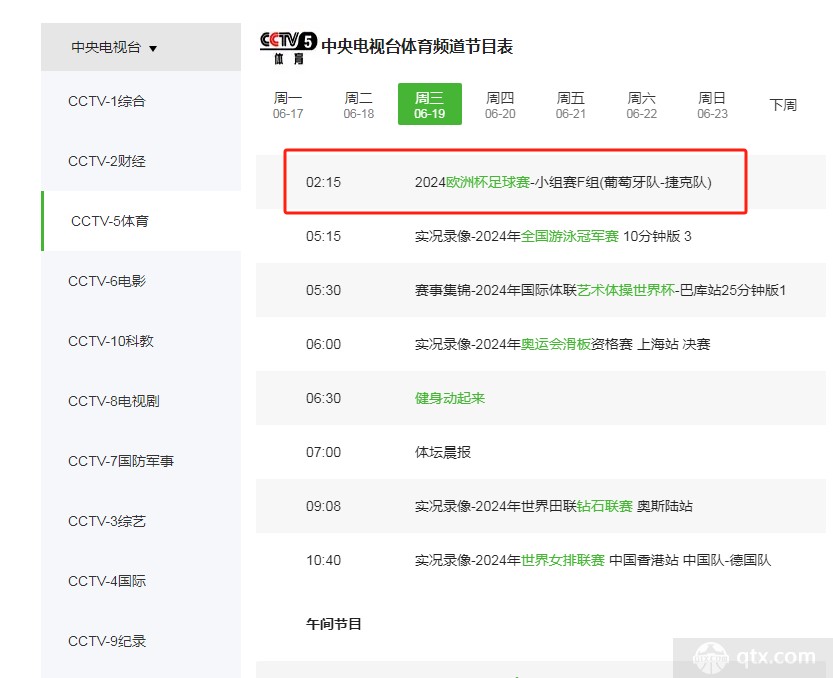Click the 中央电视台体育频道节目表 page title
Screen dimensions: 833x678
point(417,47)
